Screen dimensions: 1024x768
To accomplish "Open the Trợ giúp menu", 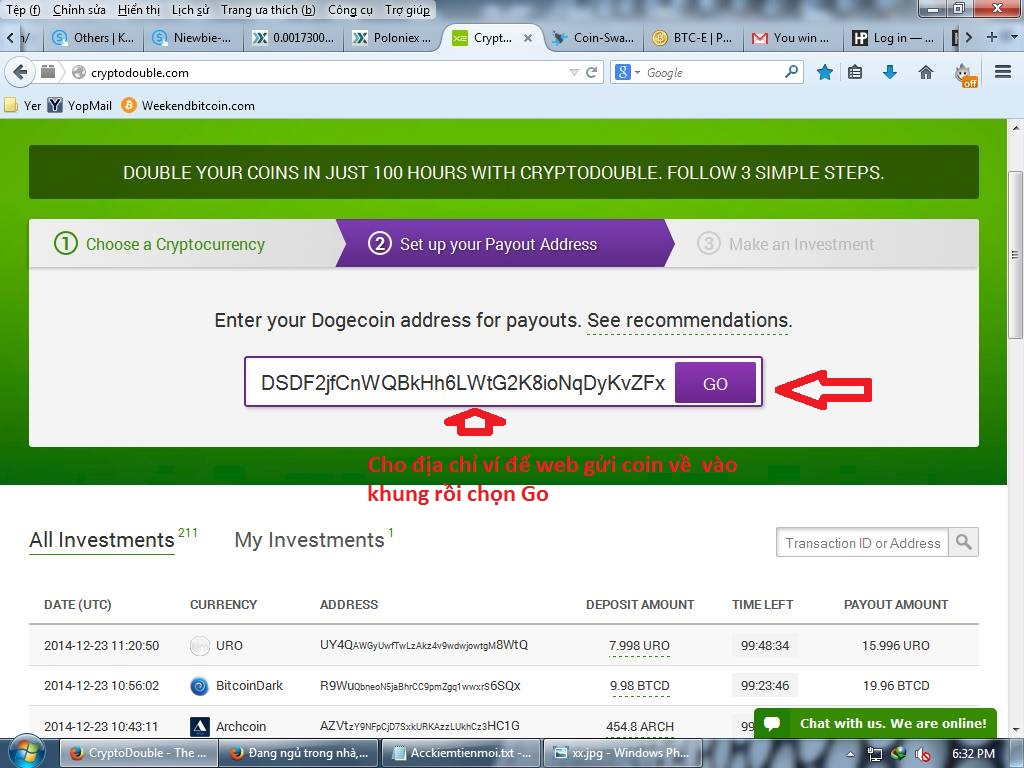I will (408, 10).
